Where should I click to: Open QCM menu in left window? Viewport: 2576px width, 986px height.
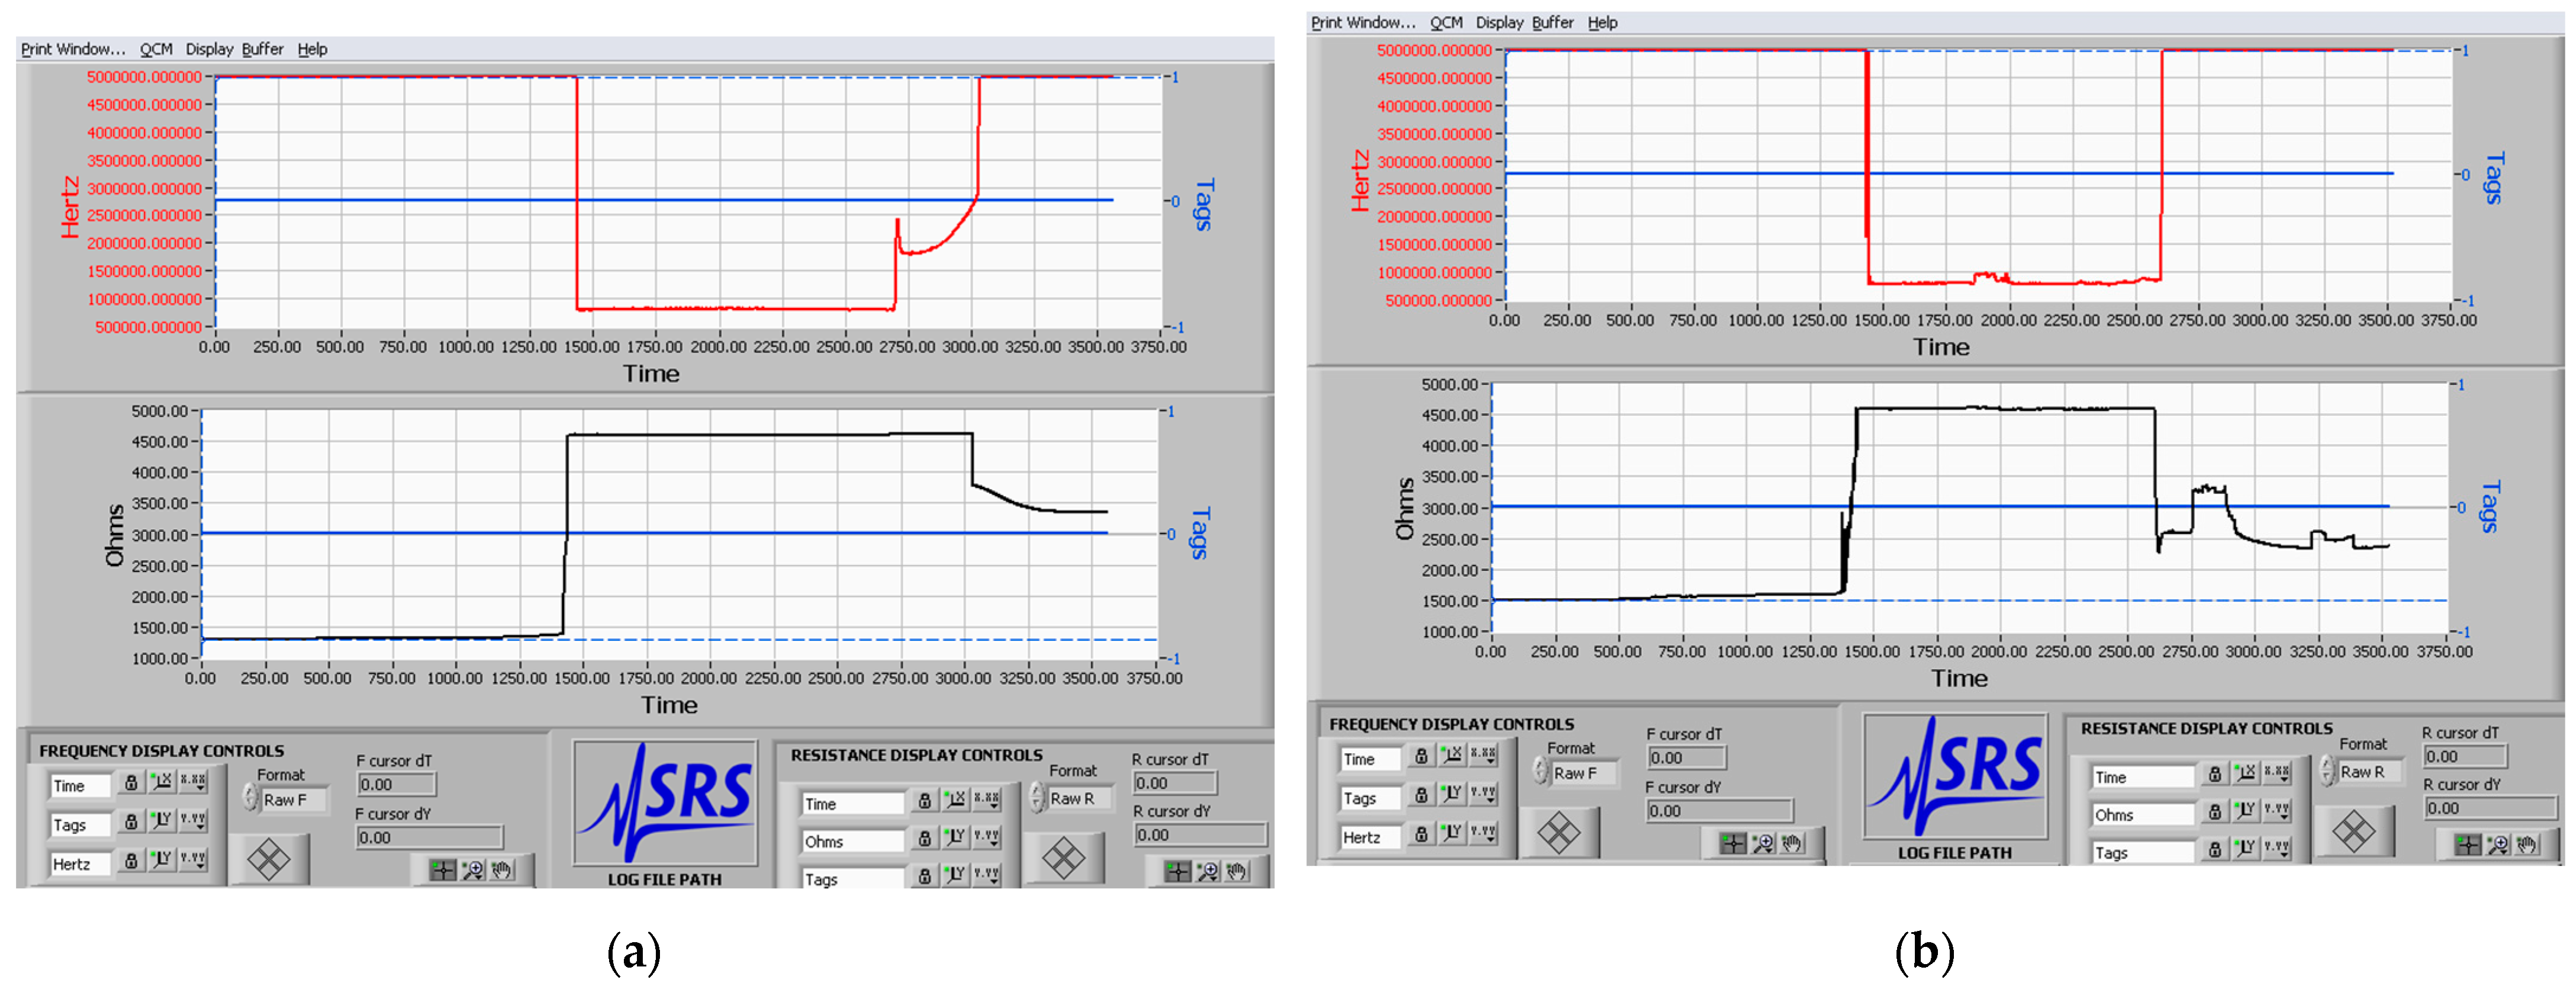click(156, 49)
